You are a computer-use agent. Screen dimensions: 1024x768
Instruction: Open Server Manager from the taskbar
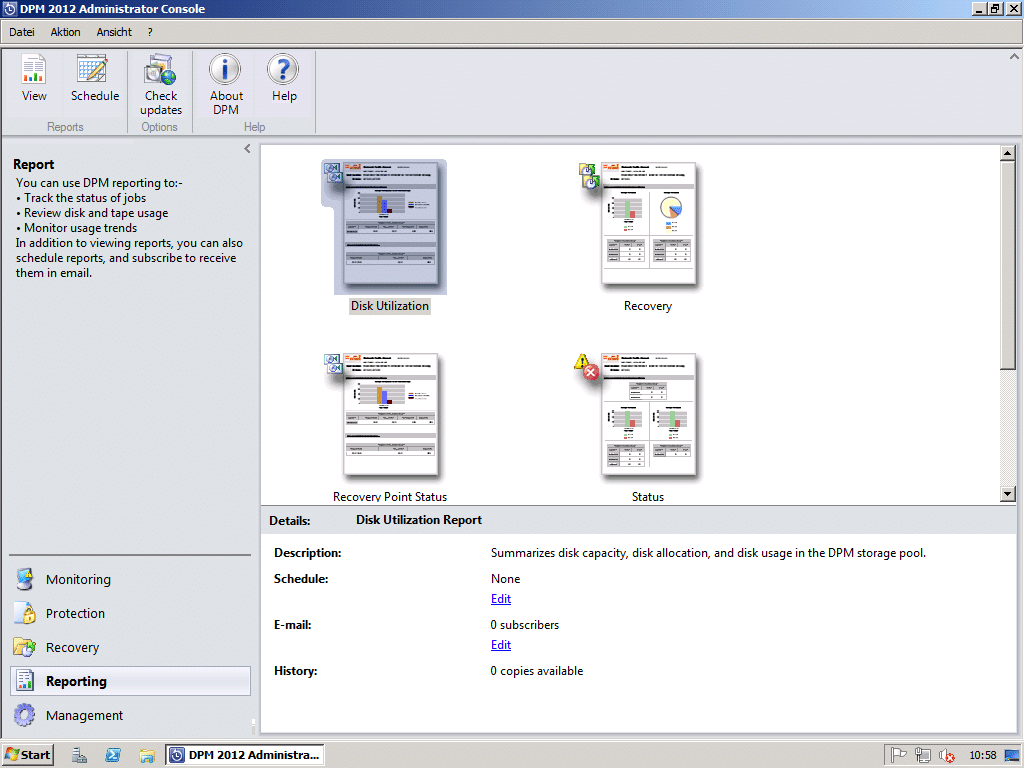[x=79, y=755]
